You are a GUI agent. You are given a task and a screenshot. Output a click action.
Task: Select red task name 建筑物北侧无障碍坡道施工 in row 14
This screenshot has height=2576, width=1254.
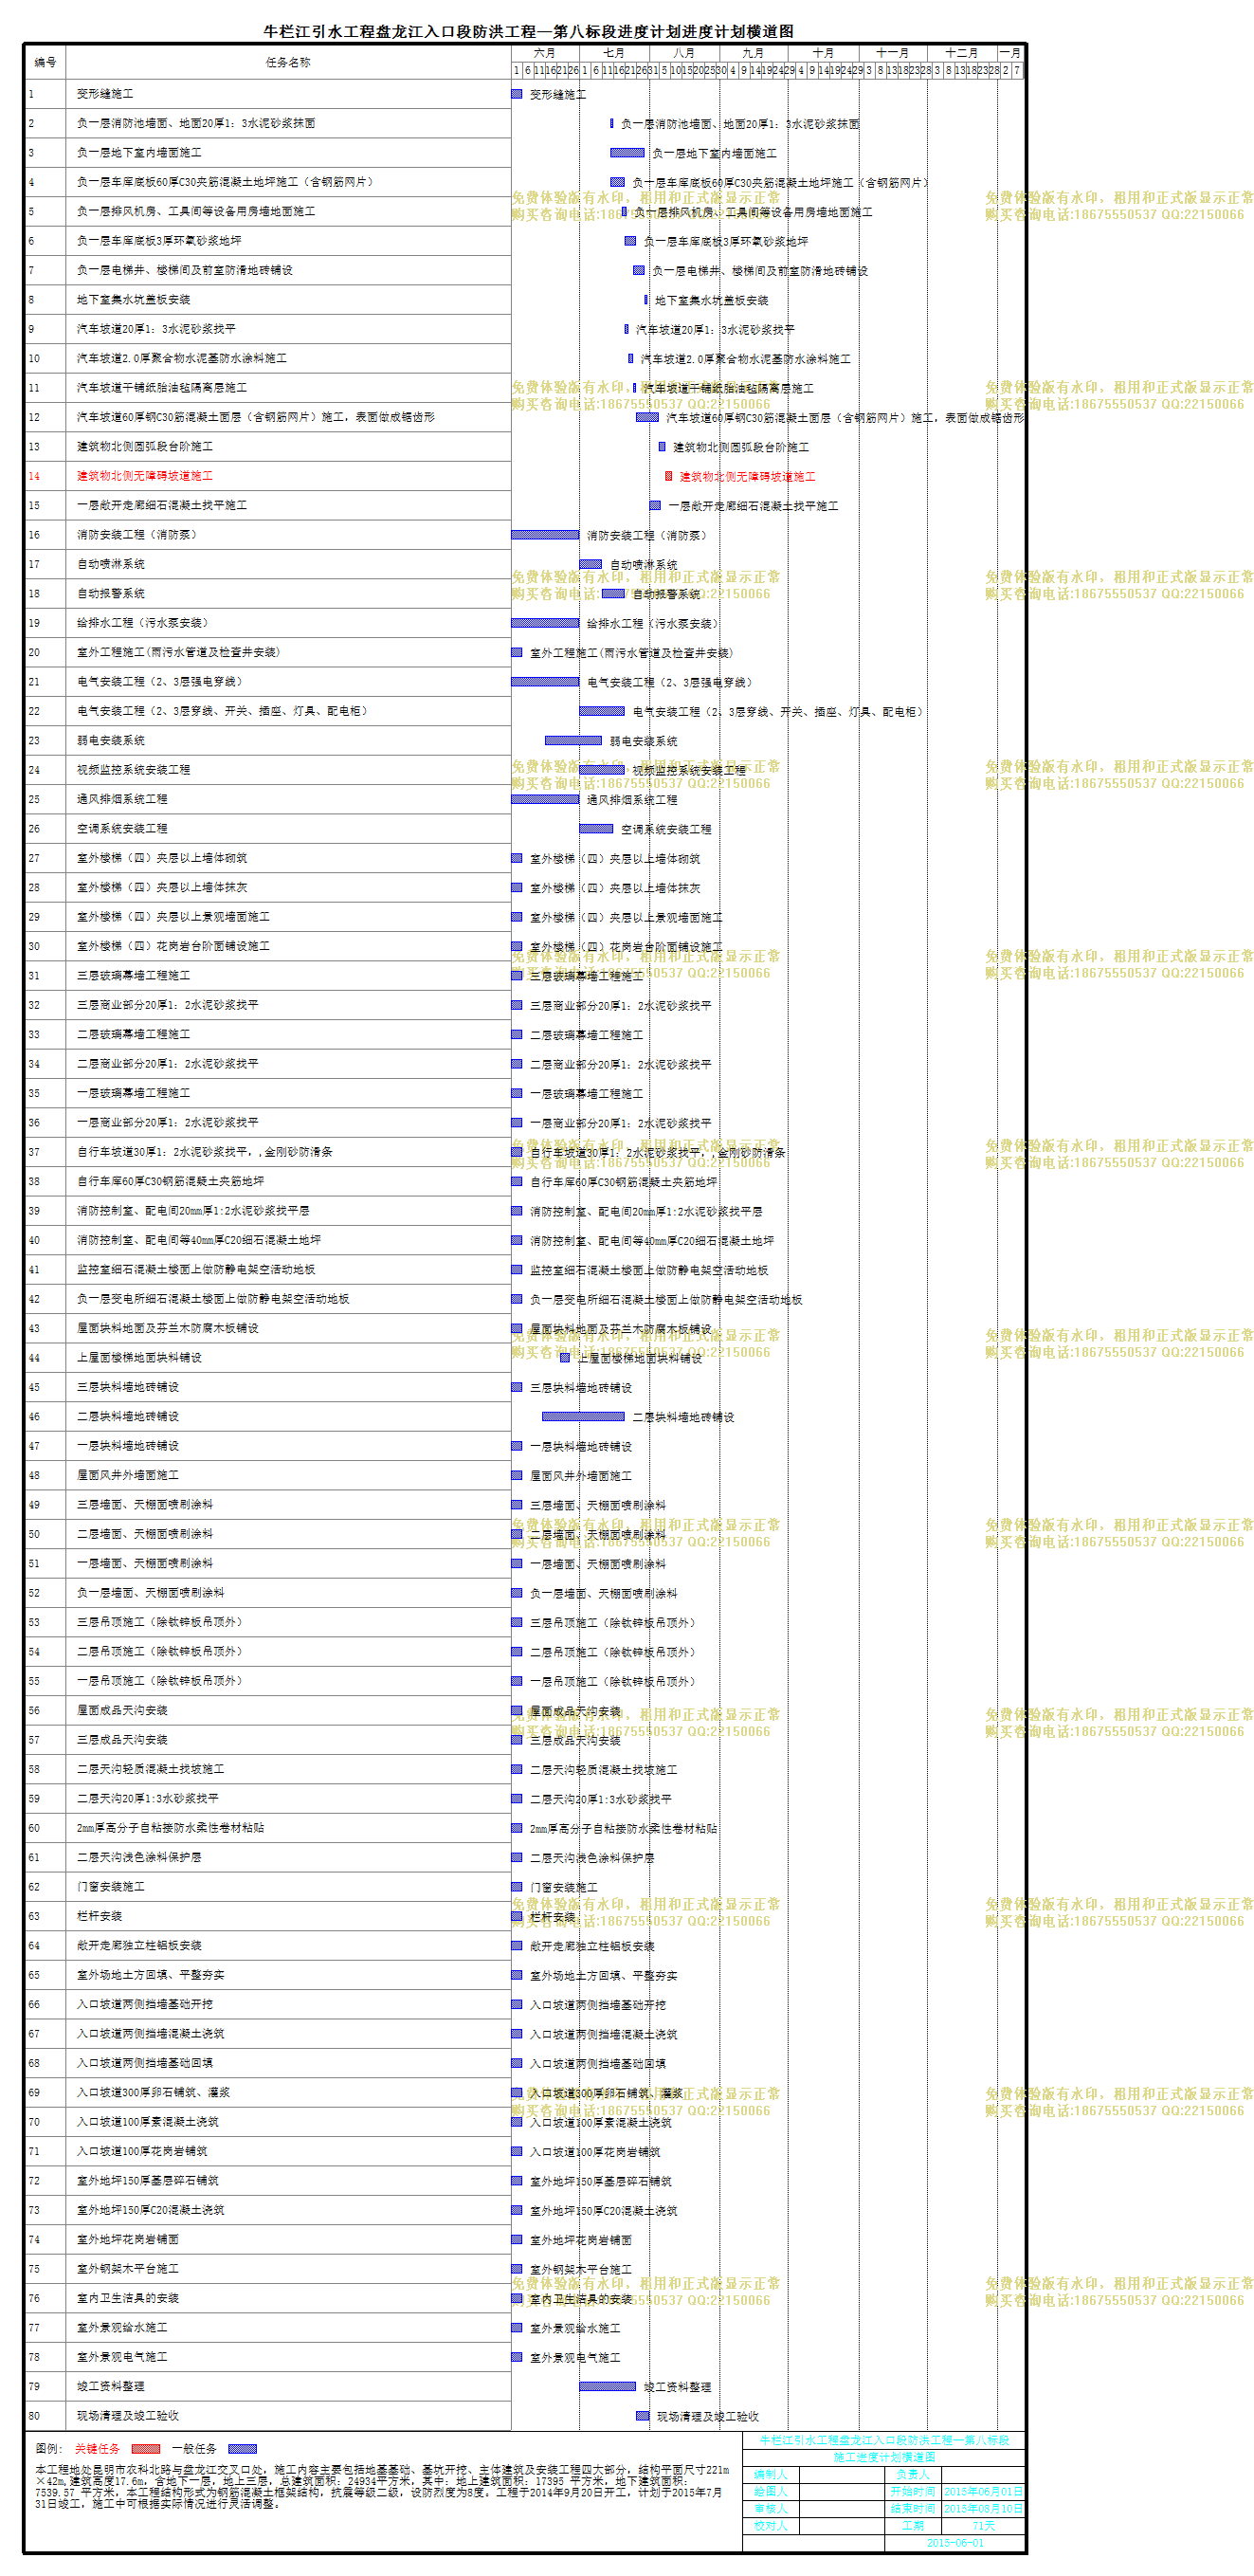pos(145,475)
